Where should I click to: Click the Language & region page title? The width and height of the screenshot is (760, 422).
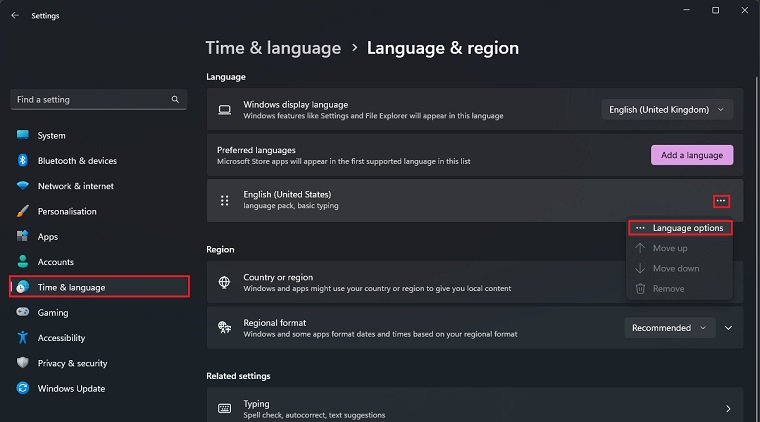pyautogui.click(x=443, y=48)
